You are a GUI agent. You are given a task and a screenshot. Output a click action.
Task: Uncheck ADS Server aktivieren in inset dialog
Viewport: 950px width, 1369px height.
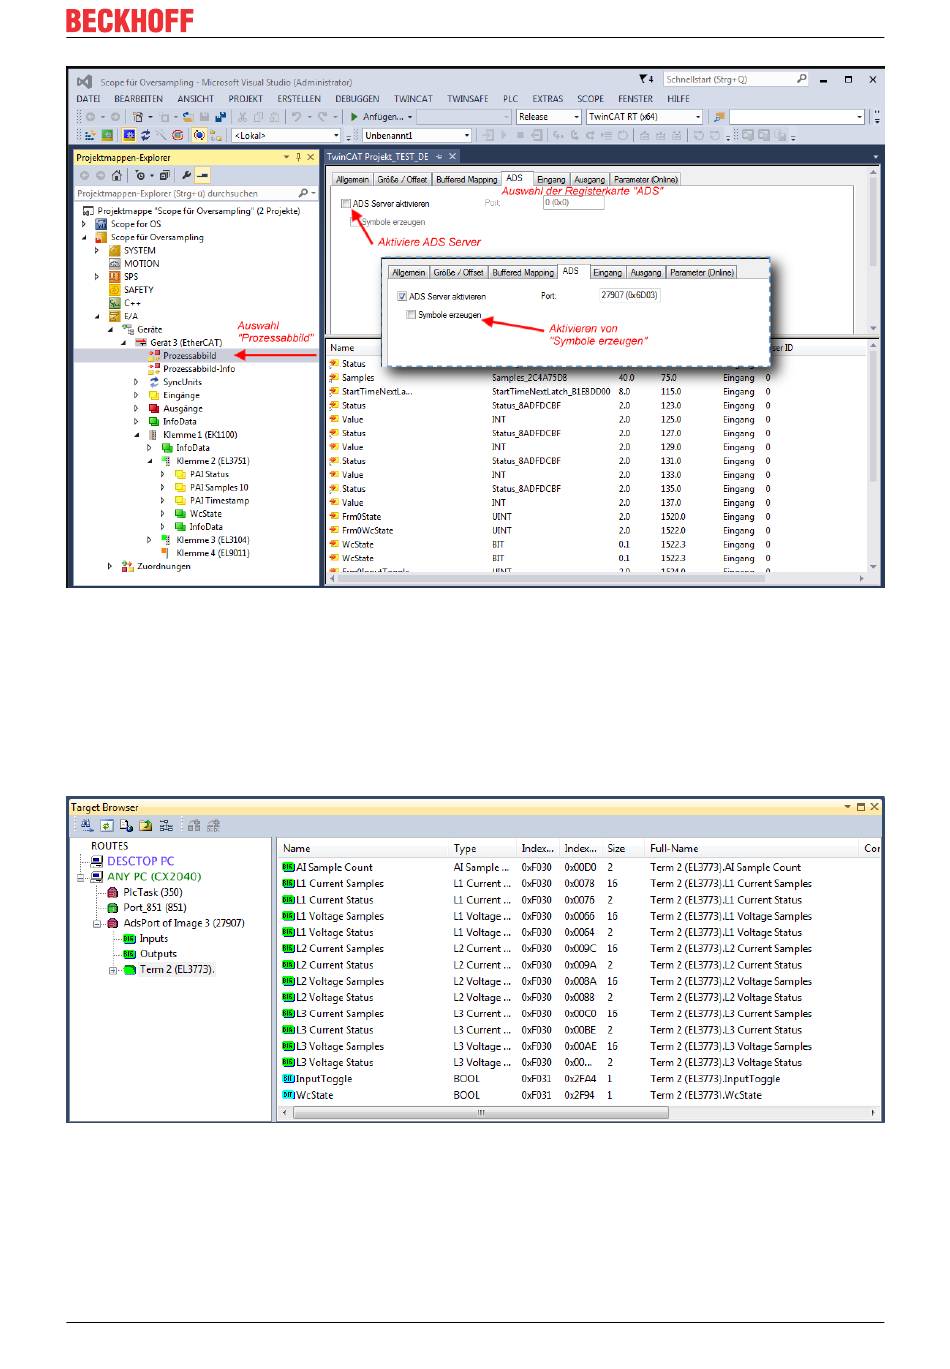pos(402,296)
